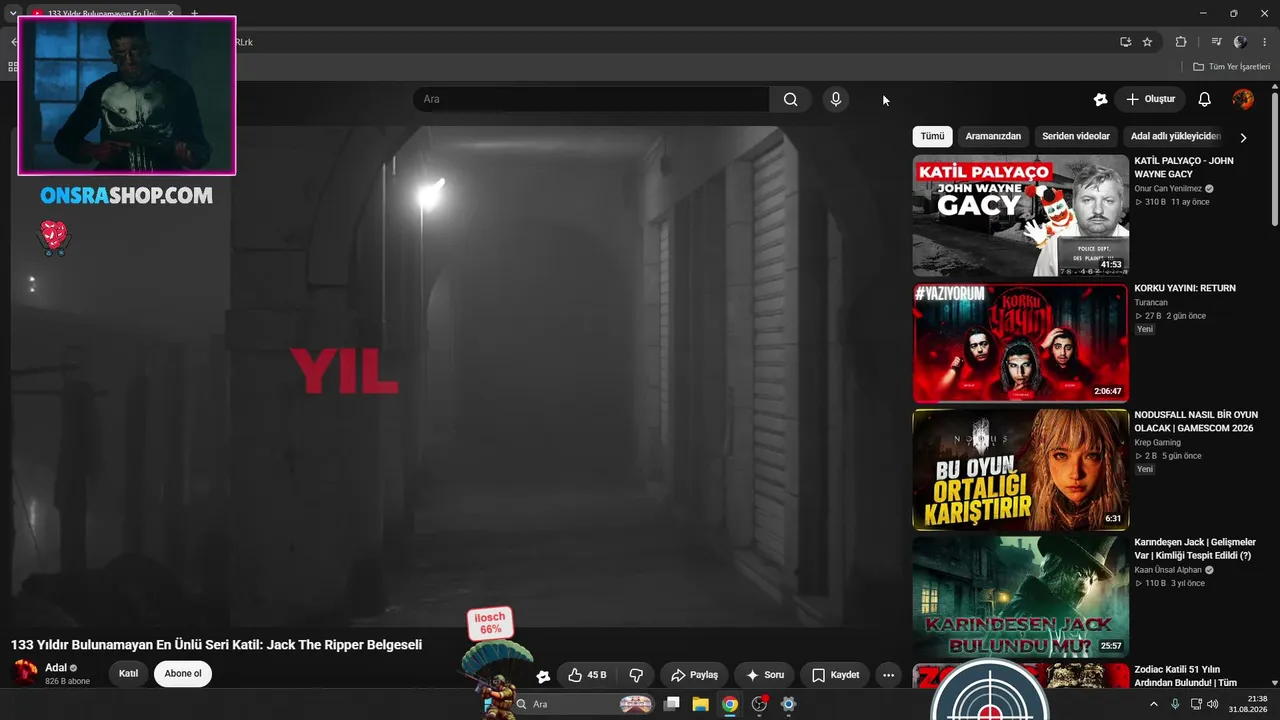Click the sparkle icon left of the like button
Screen dimensions: 1280x720
coord(543,676)
